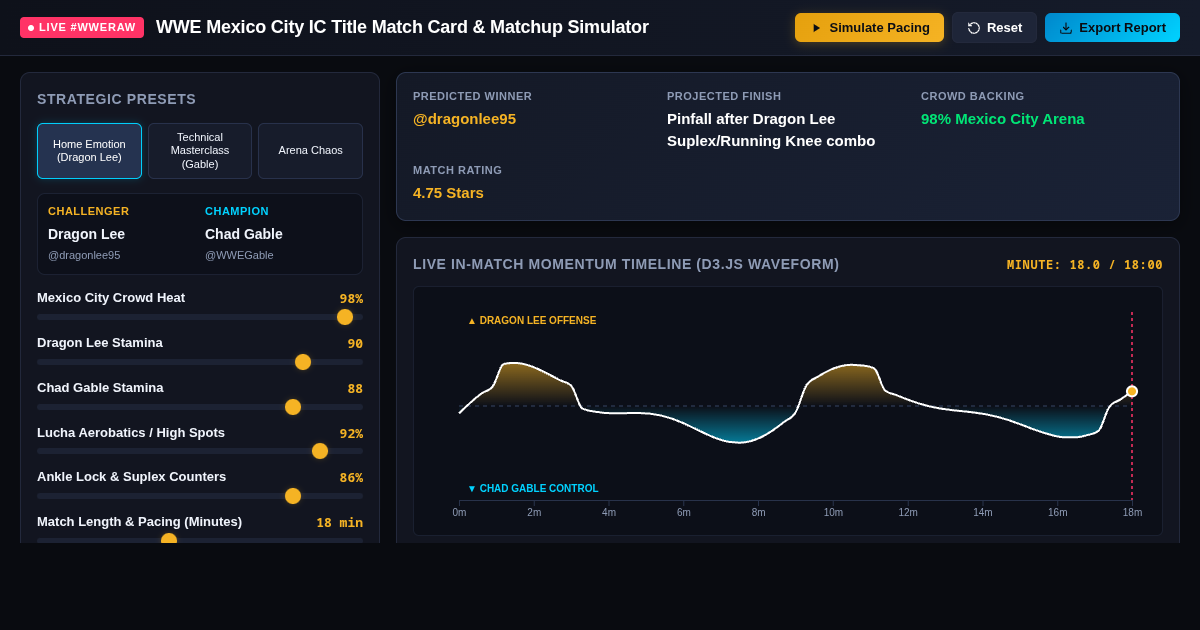Click the Export Report download icon

click(x=1066, y=28)
